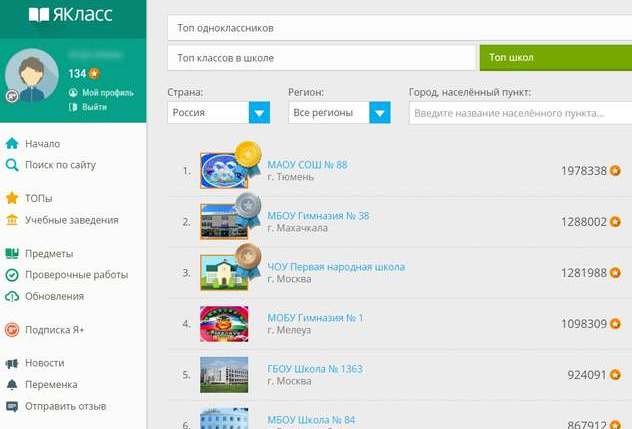Click the cloud icon beside Обновления

point(12,296)
